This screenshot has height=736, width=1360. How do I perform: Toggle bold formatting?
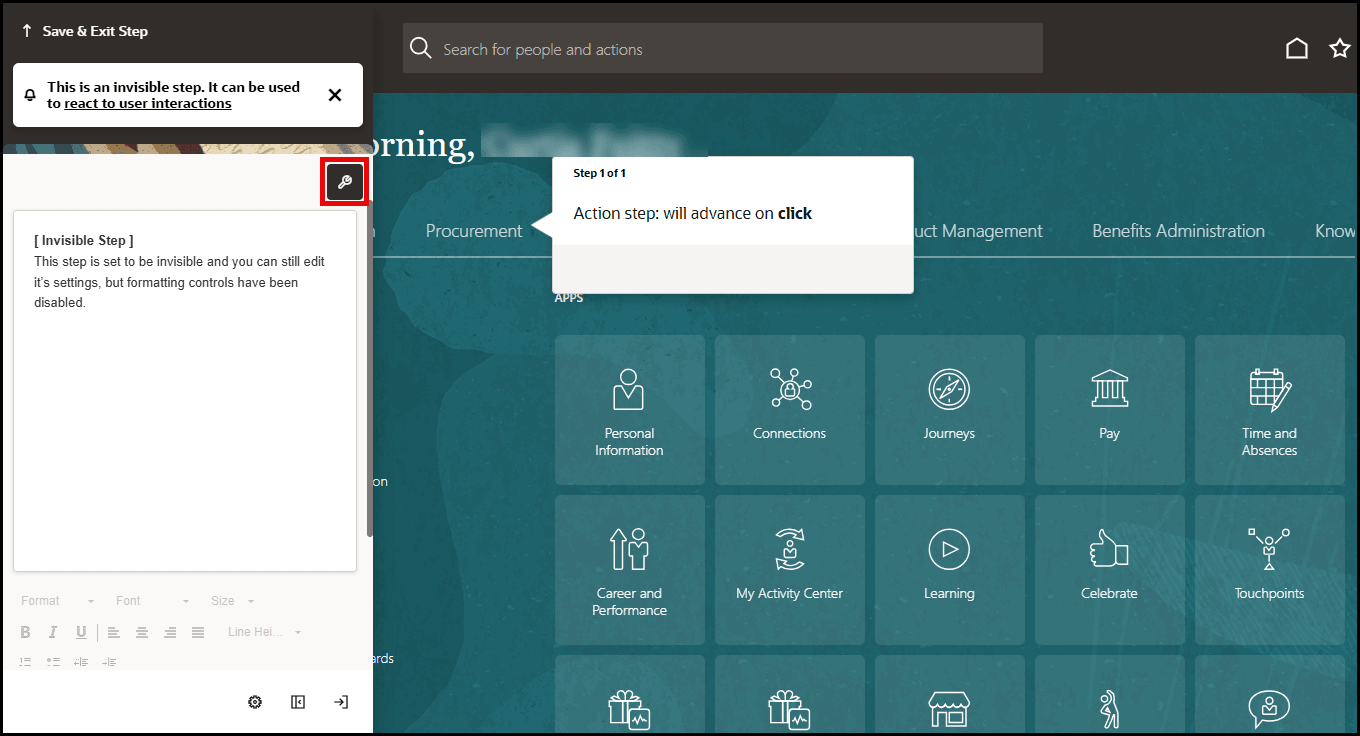coord(26,632)
